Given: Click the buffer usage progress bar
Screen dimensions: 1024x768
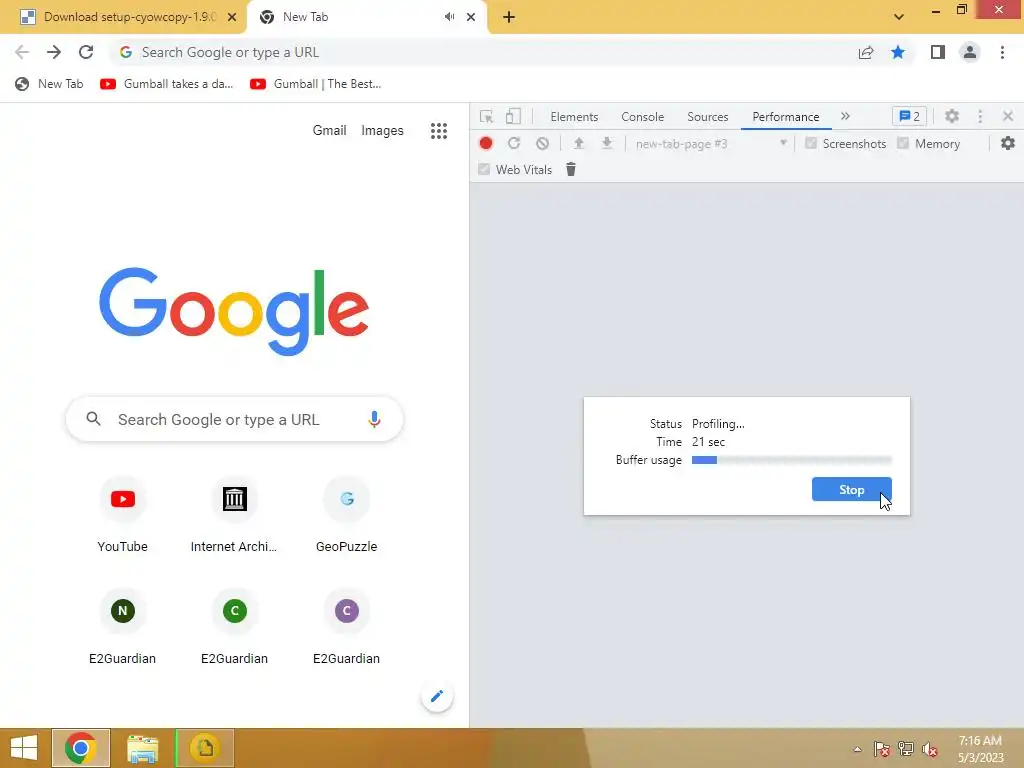Looking at the screenshot, I should [x=792, y=460].
